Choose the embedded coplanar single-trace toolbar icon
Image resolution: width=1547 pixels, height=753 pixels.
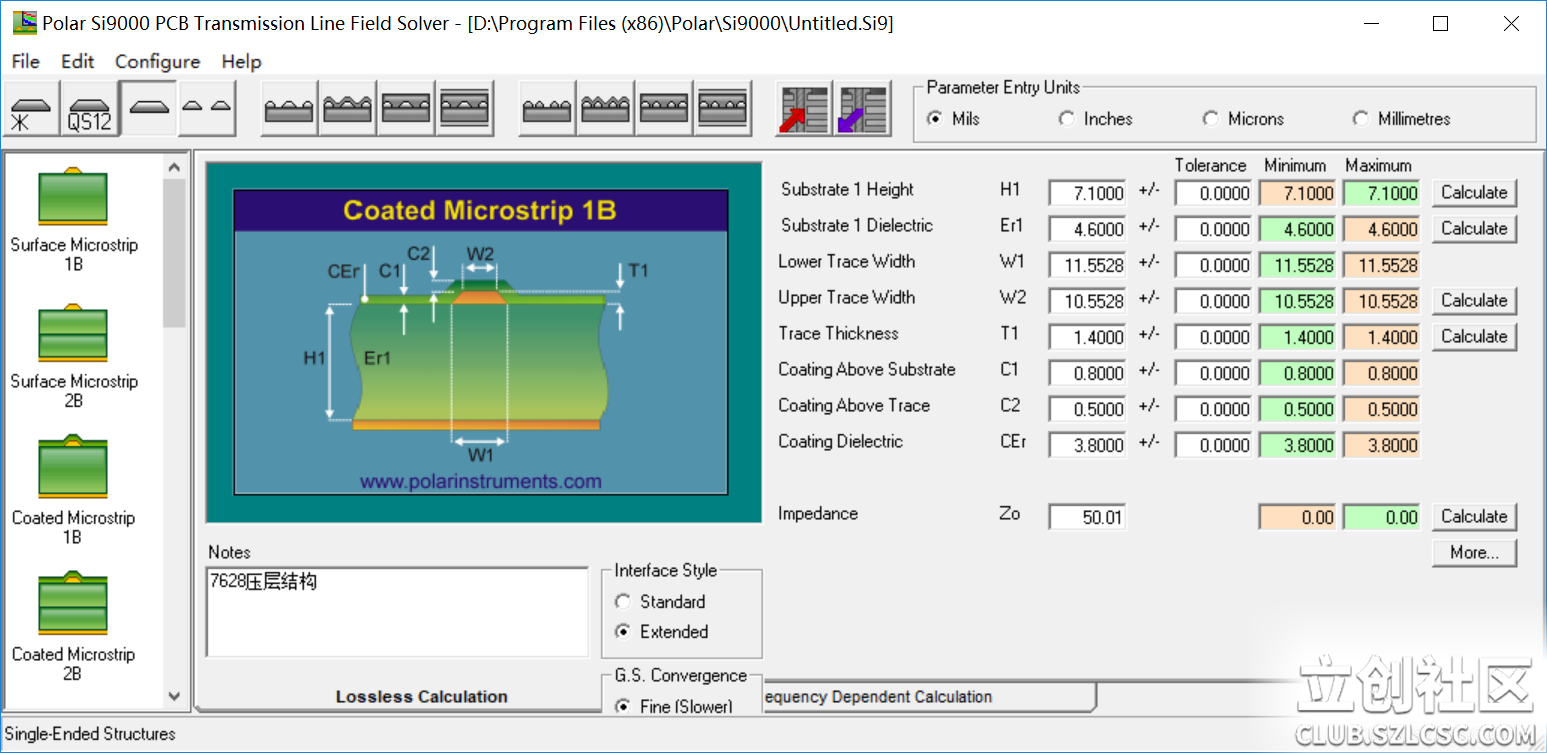(x=406, y=108)
